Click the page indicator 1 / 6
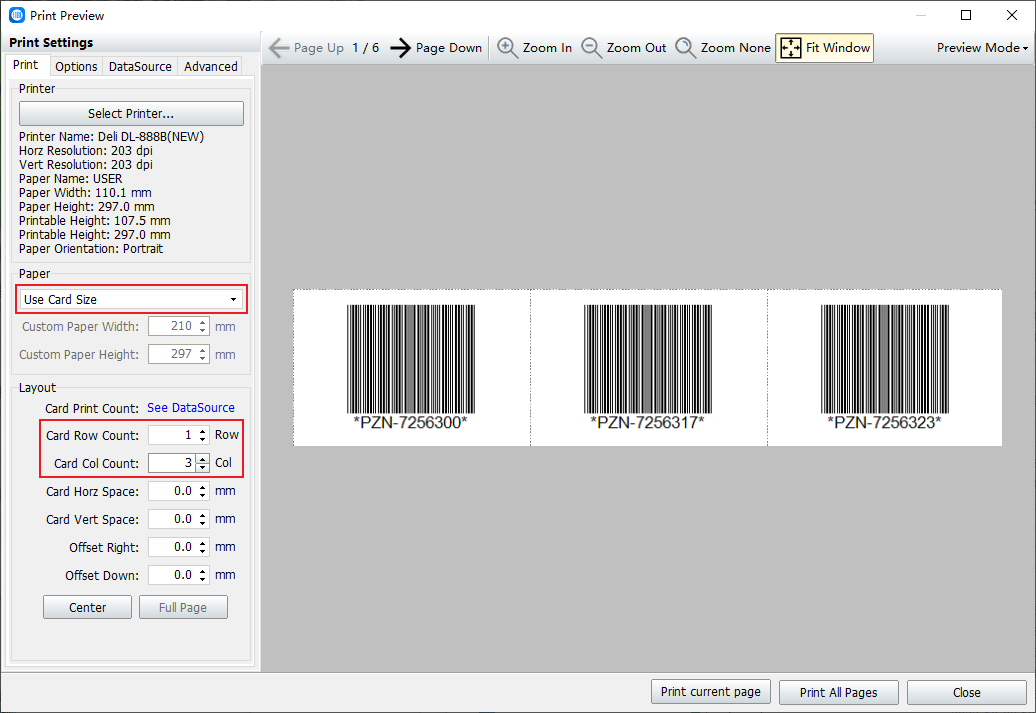The height and width of the screenshot is (713, 1036). click(365, 48)
